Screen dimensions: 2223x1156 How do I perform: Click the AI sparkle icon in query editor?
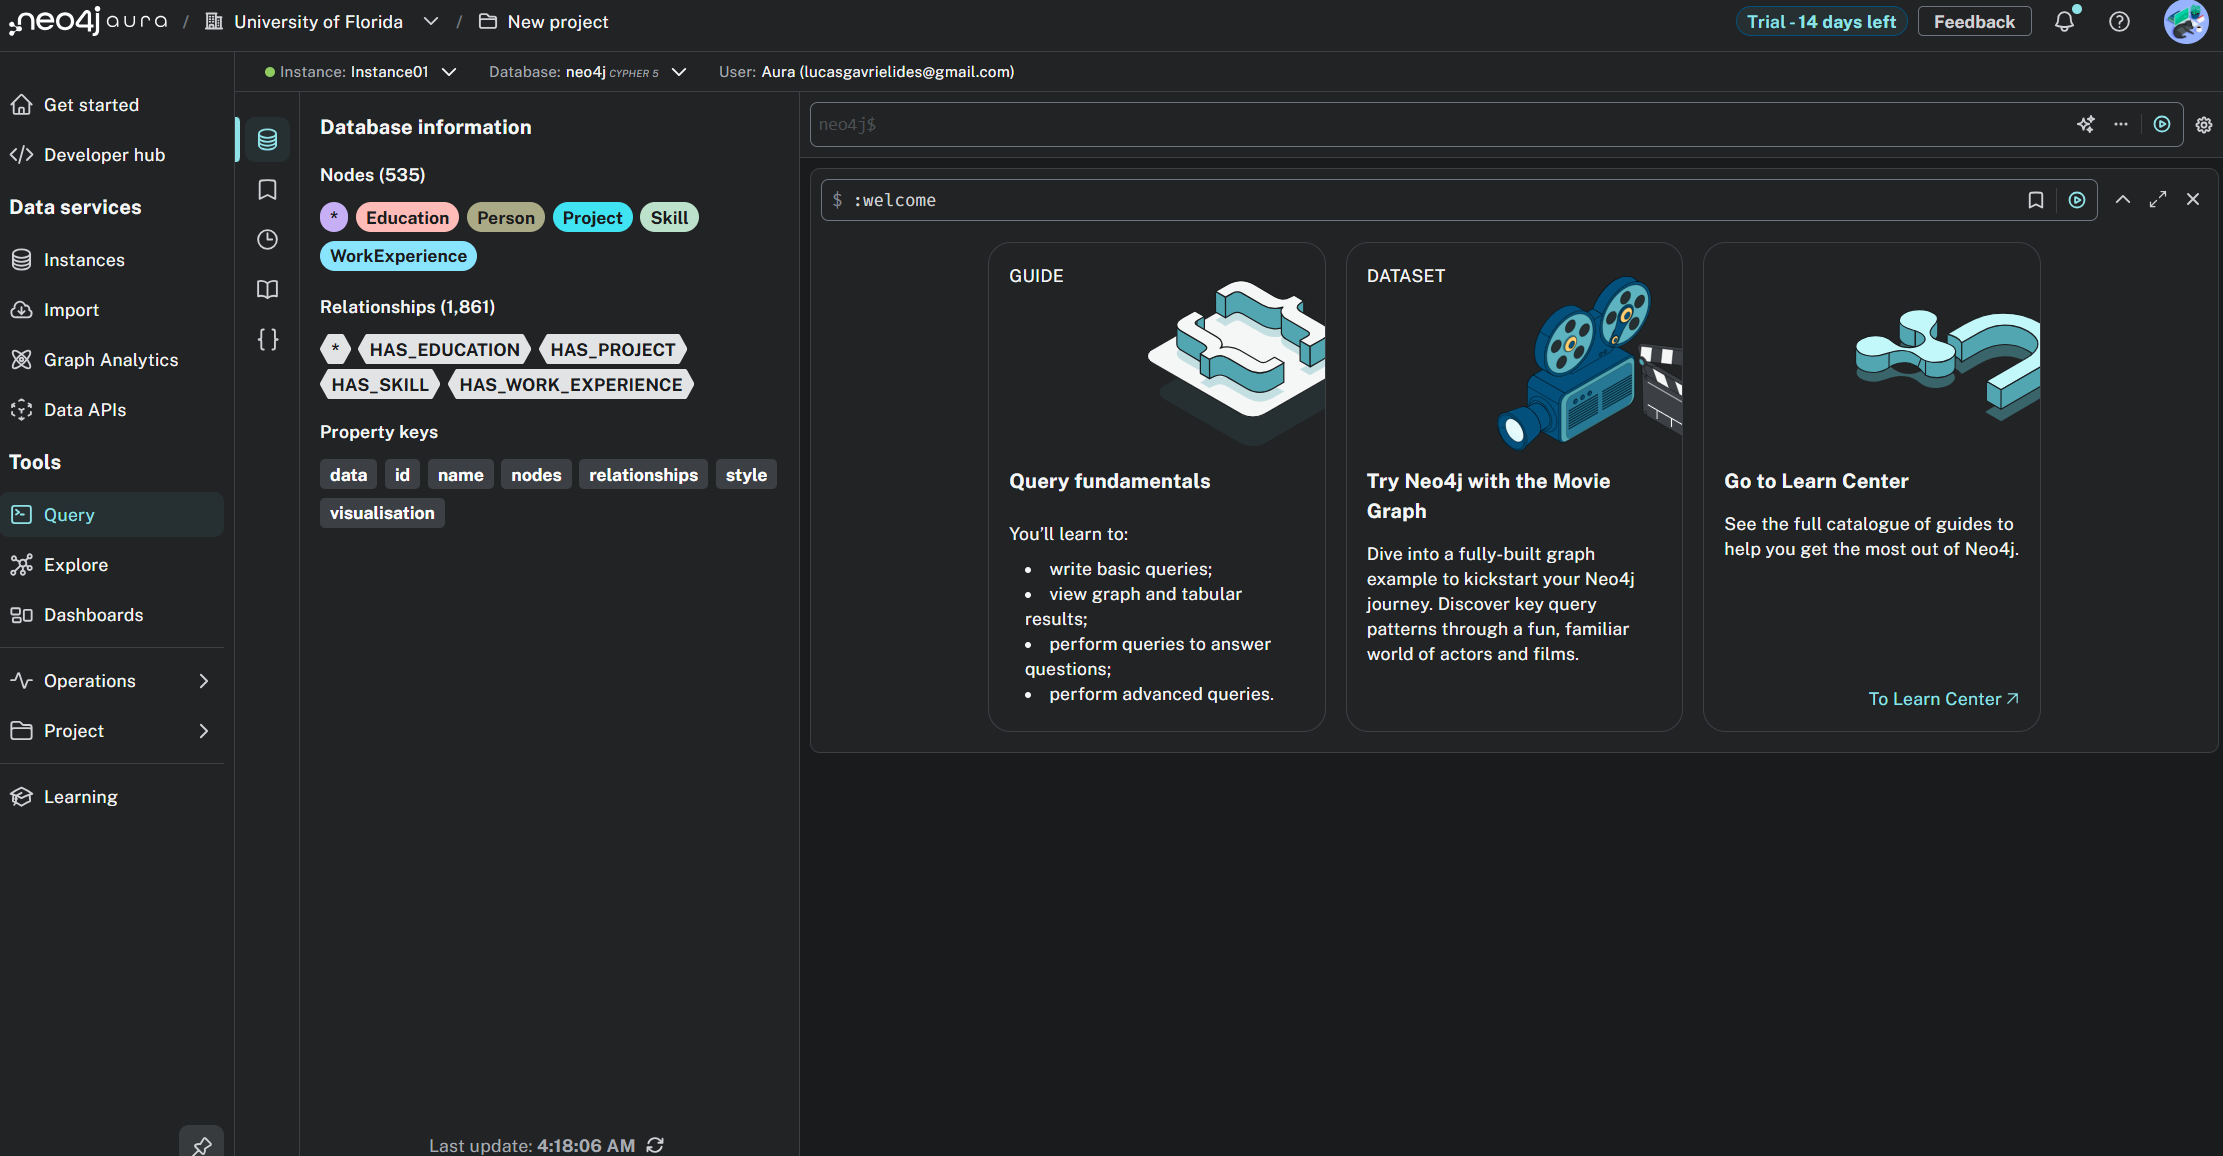click(x=2085, y=124)
